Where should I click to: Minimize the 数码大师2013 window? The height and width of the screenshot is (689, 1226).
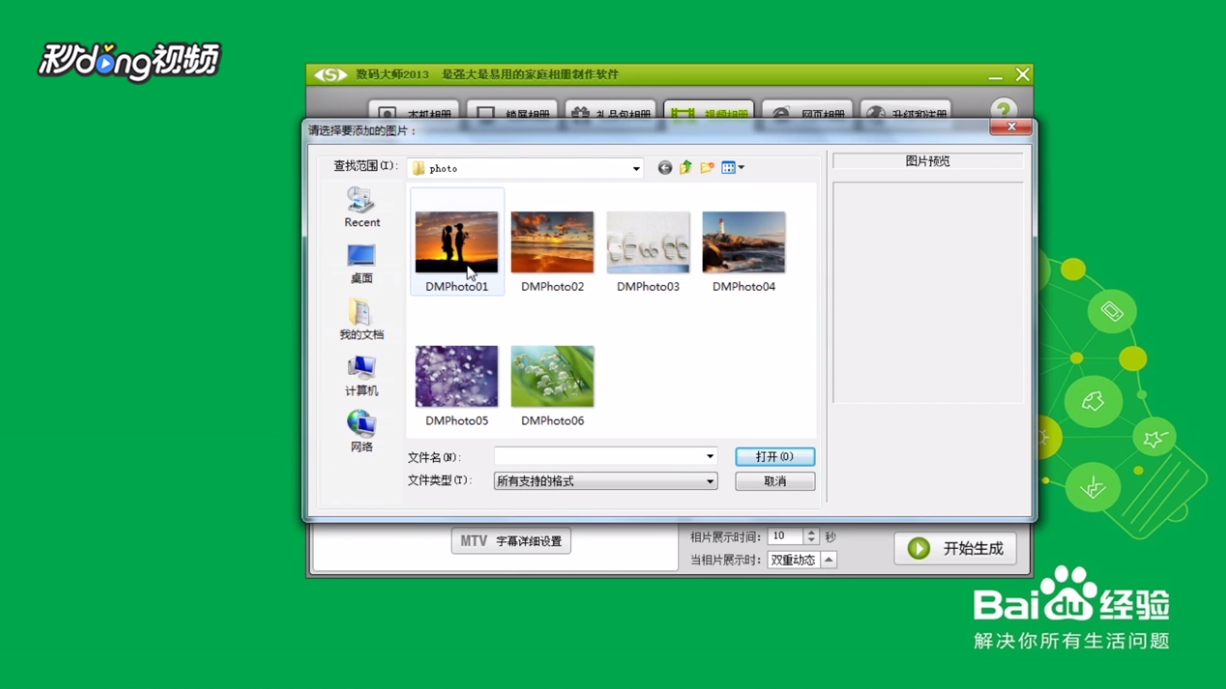[995, 75]
